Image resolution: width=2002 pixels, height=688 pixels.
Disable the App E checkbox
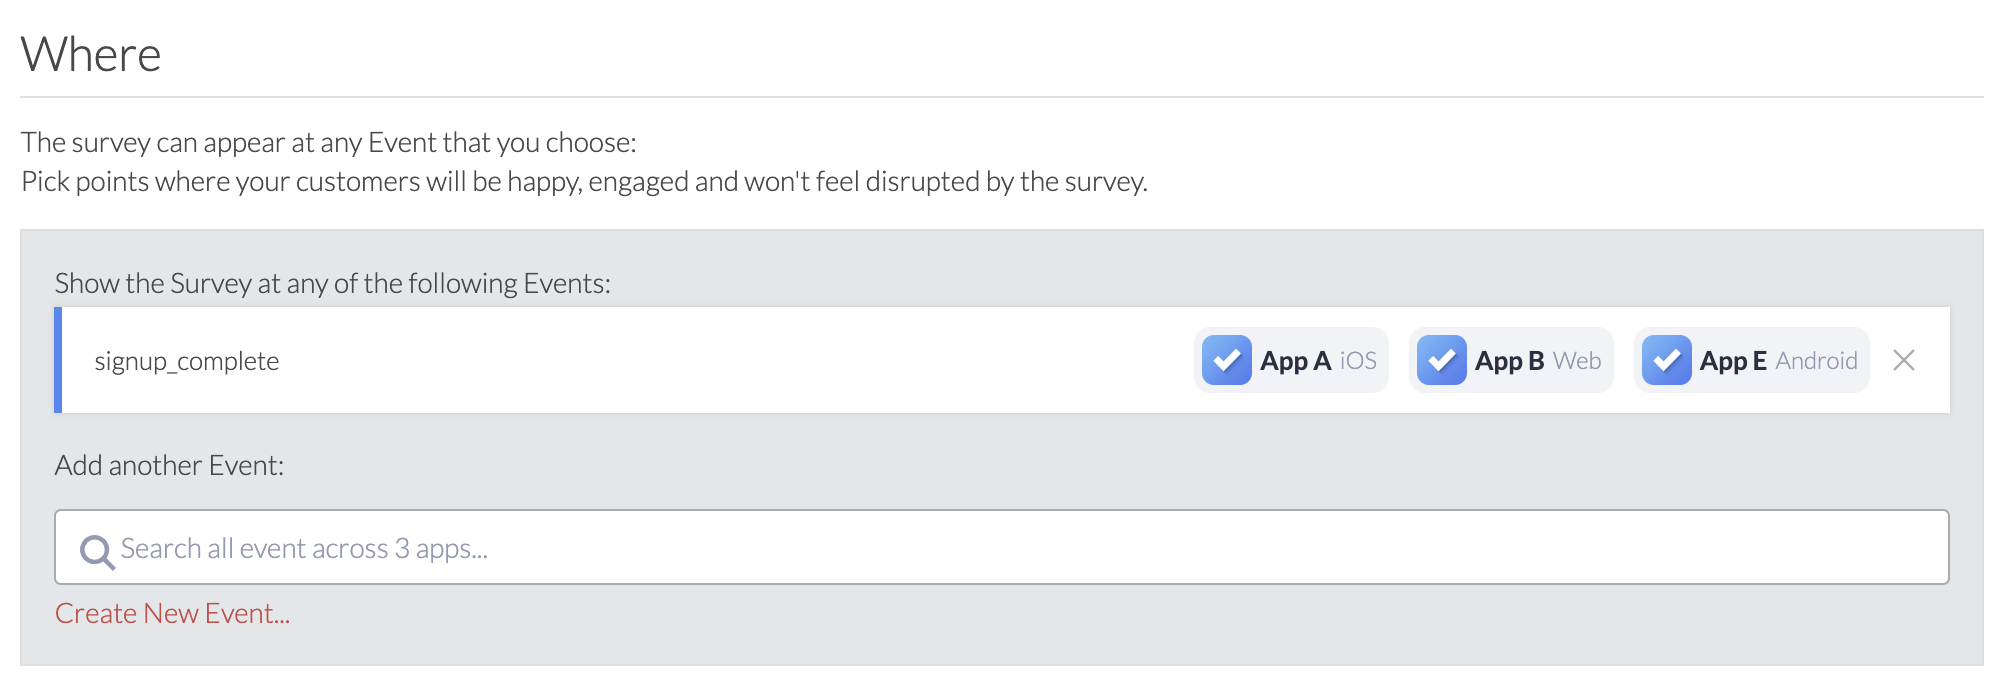coord(1667,360)
